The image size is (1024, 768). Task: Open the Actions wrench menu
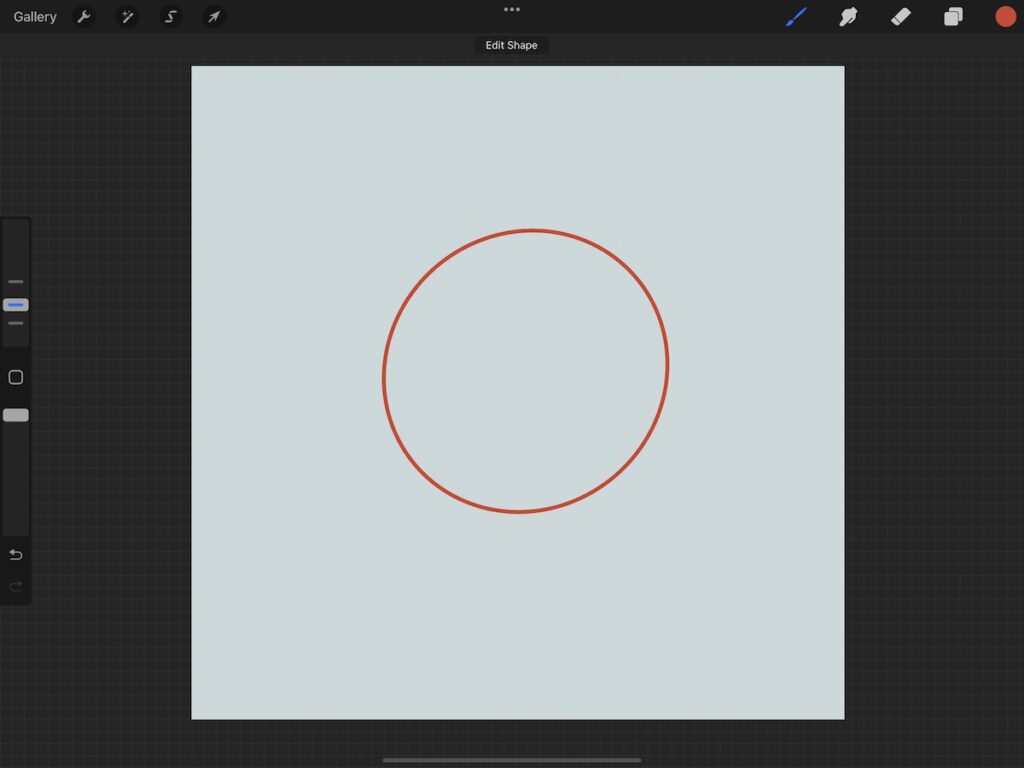coord(84,17)
